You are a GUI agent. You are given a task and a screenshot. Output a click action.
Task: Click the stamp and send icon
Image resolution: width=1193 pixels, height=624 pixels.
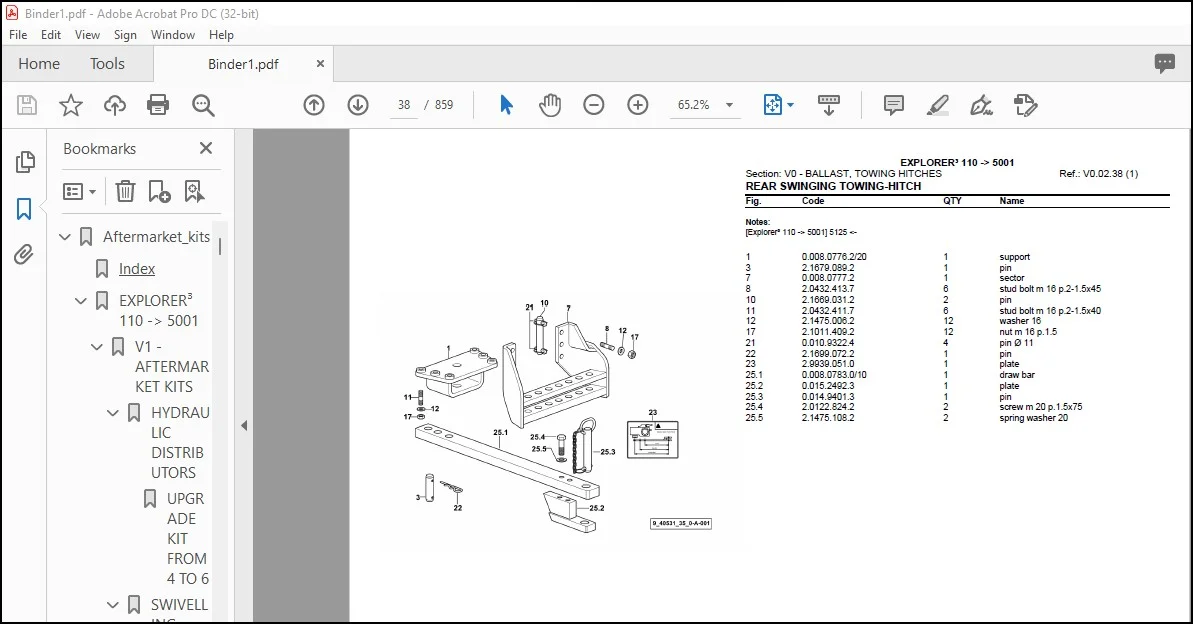pyautogui.click(x=1026, y=105)
